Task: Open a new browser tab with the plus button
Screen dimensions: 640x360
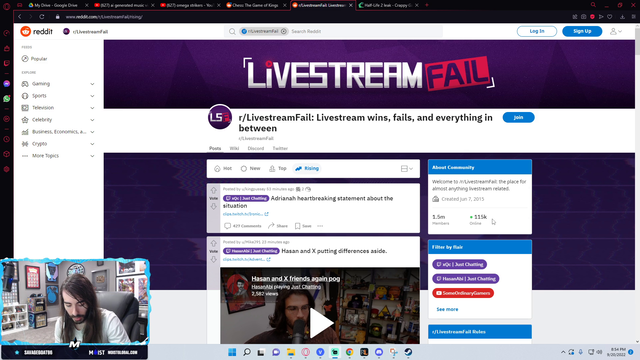Action: [427, 5]
